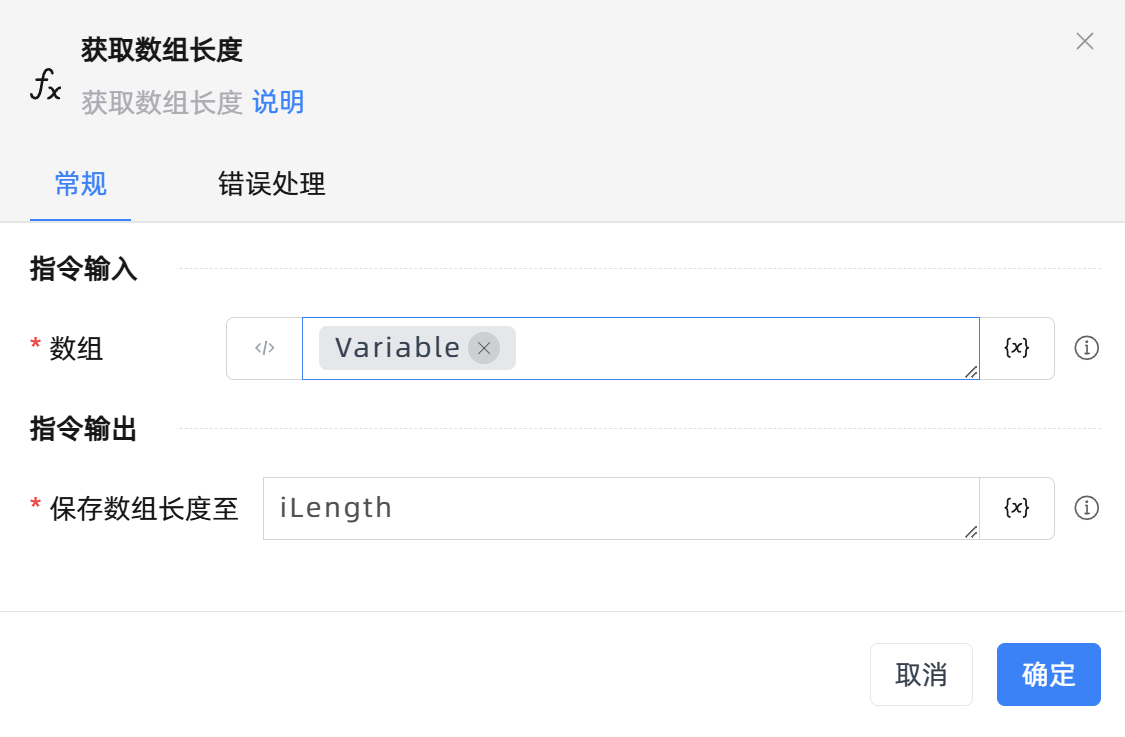Click the 指令输出 section heading
The image size is (1125, 737).
84,429
